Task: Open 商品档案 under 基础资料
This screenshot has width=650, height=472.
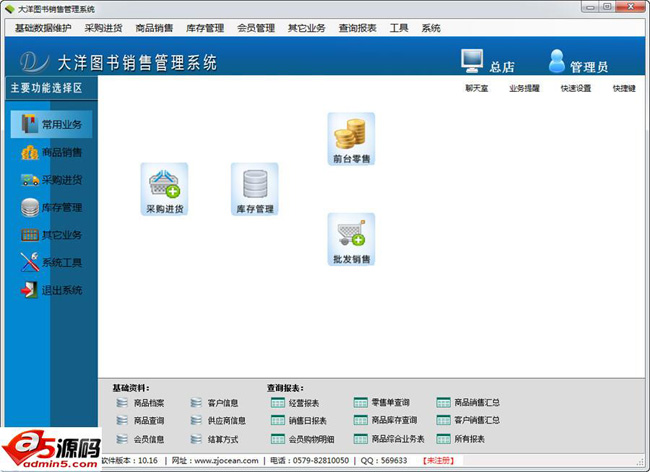Action: [x=141, y=403]
